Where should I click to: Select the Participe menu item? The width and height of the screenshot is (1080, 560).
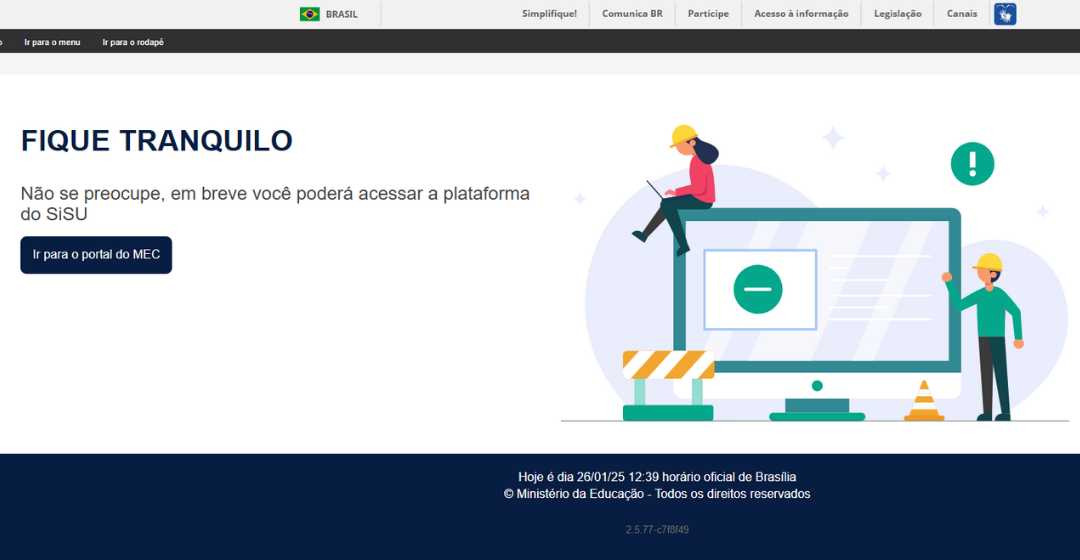(708, 14)
